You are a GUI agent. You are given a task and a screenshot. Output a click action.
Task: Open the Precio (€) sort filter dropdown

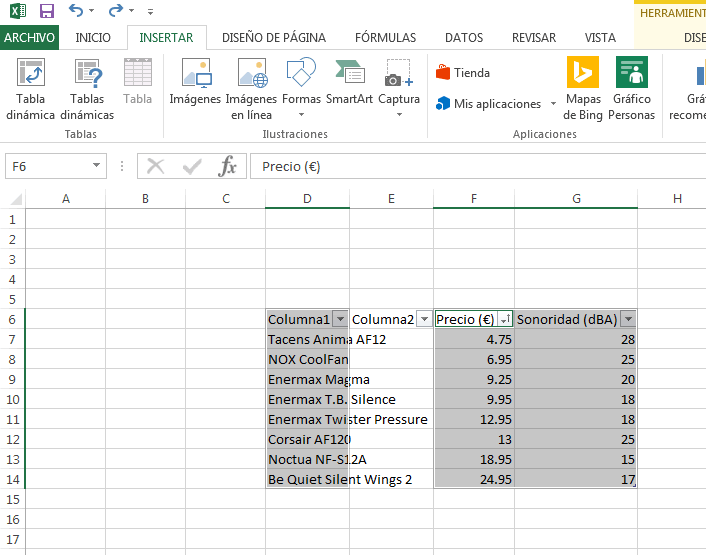tap(505, 319)
